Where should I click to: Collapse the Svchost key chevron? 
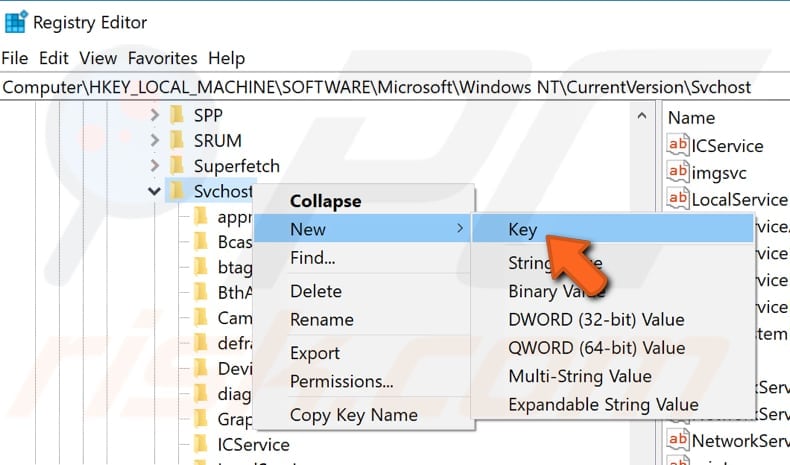click(x=154, y=191)
